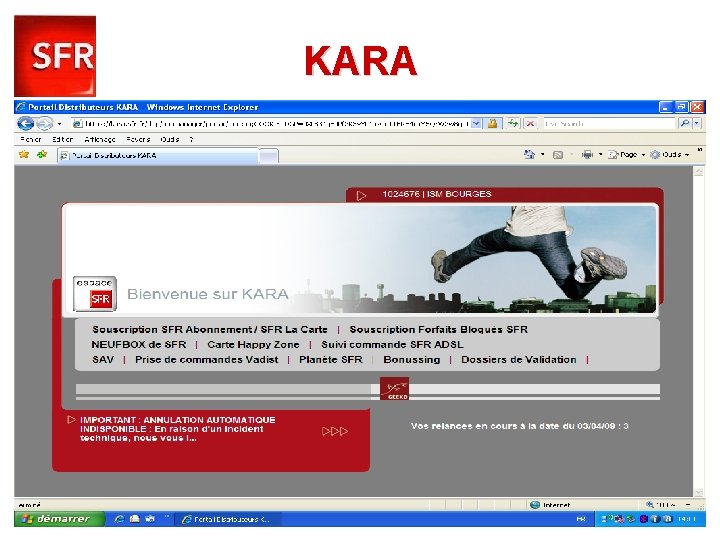Open the Dossiers de Validation link
The height and width of the screenshot is (540, 720).
click(519, 360)
